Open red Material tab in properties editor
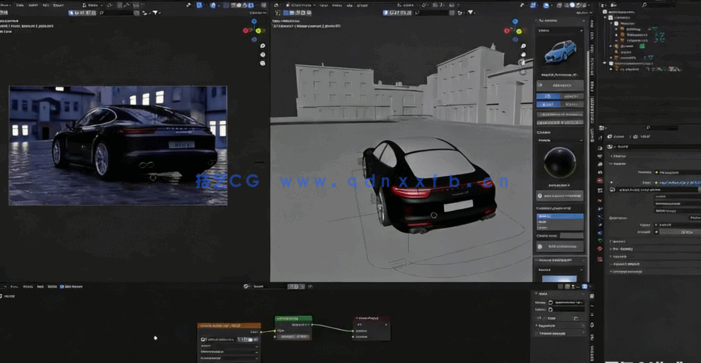This screenshot has height=363, width=701. pyautogui.click(x=600, y=249)
